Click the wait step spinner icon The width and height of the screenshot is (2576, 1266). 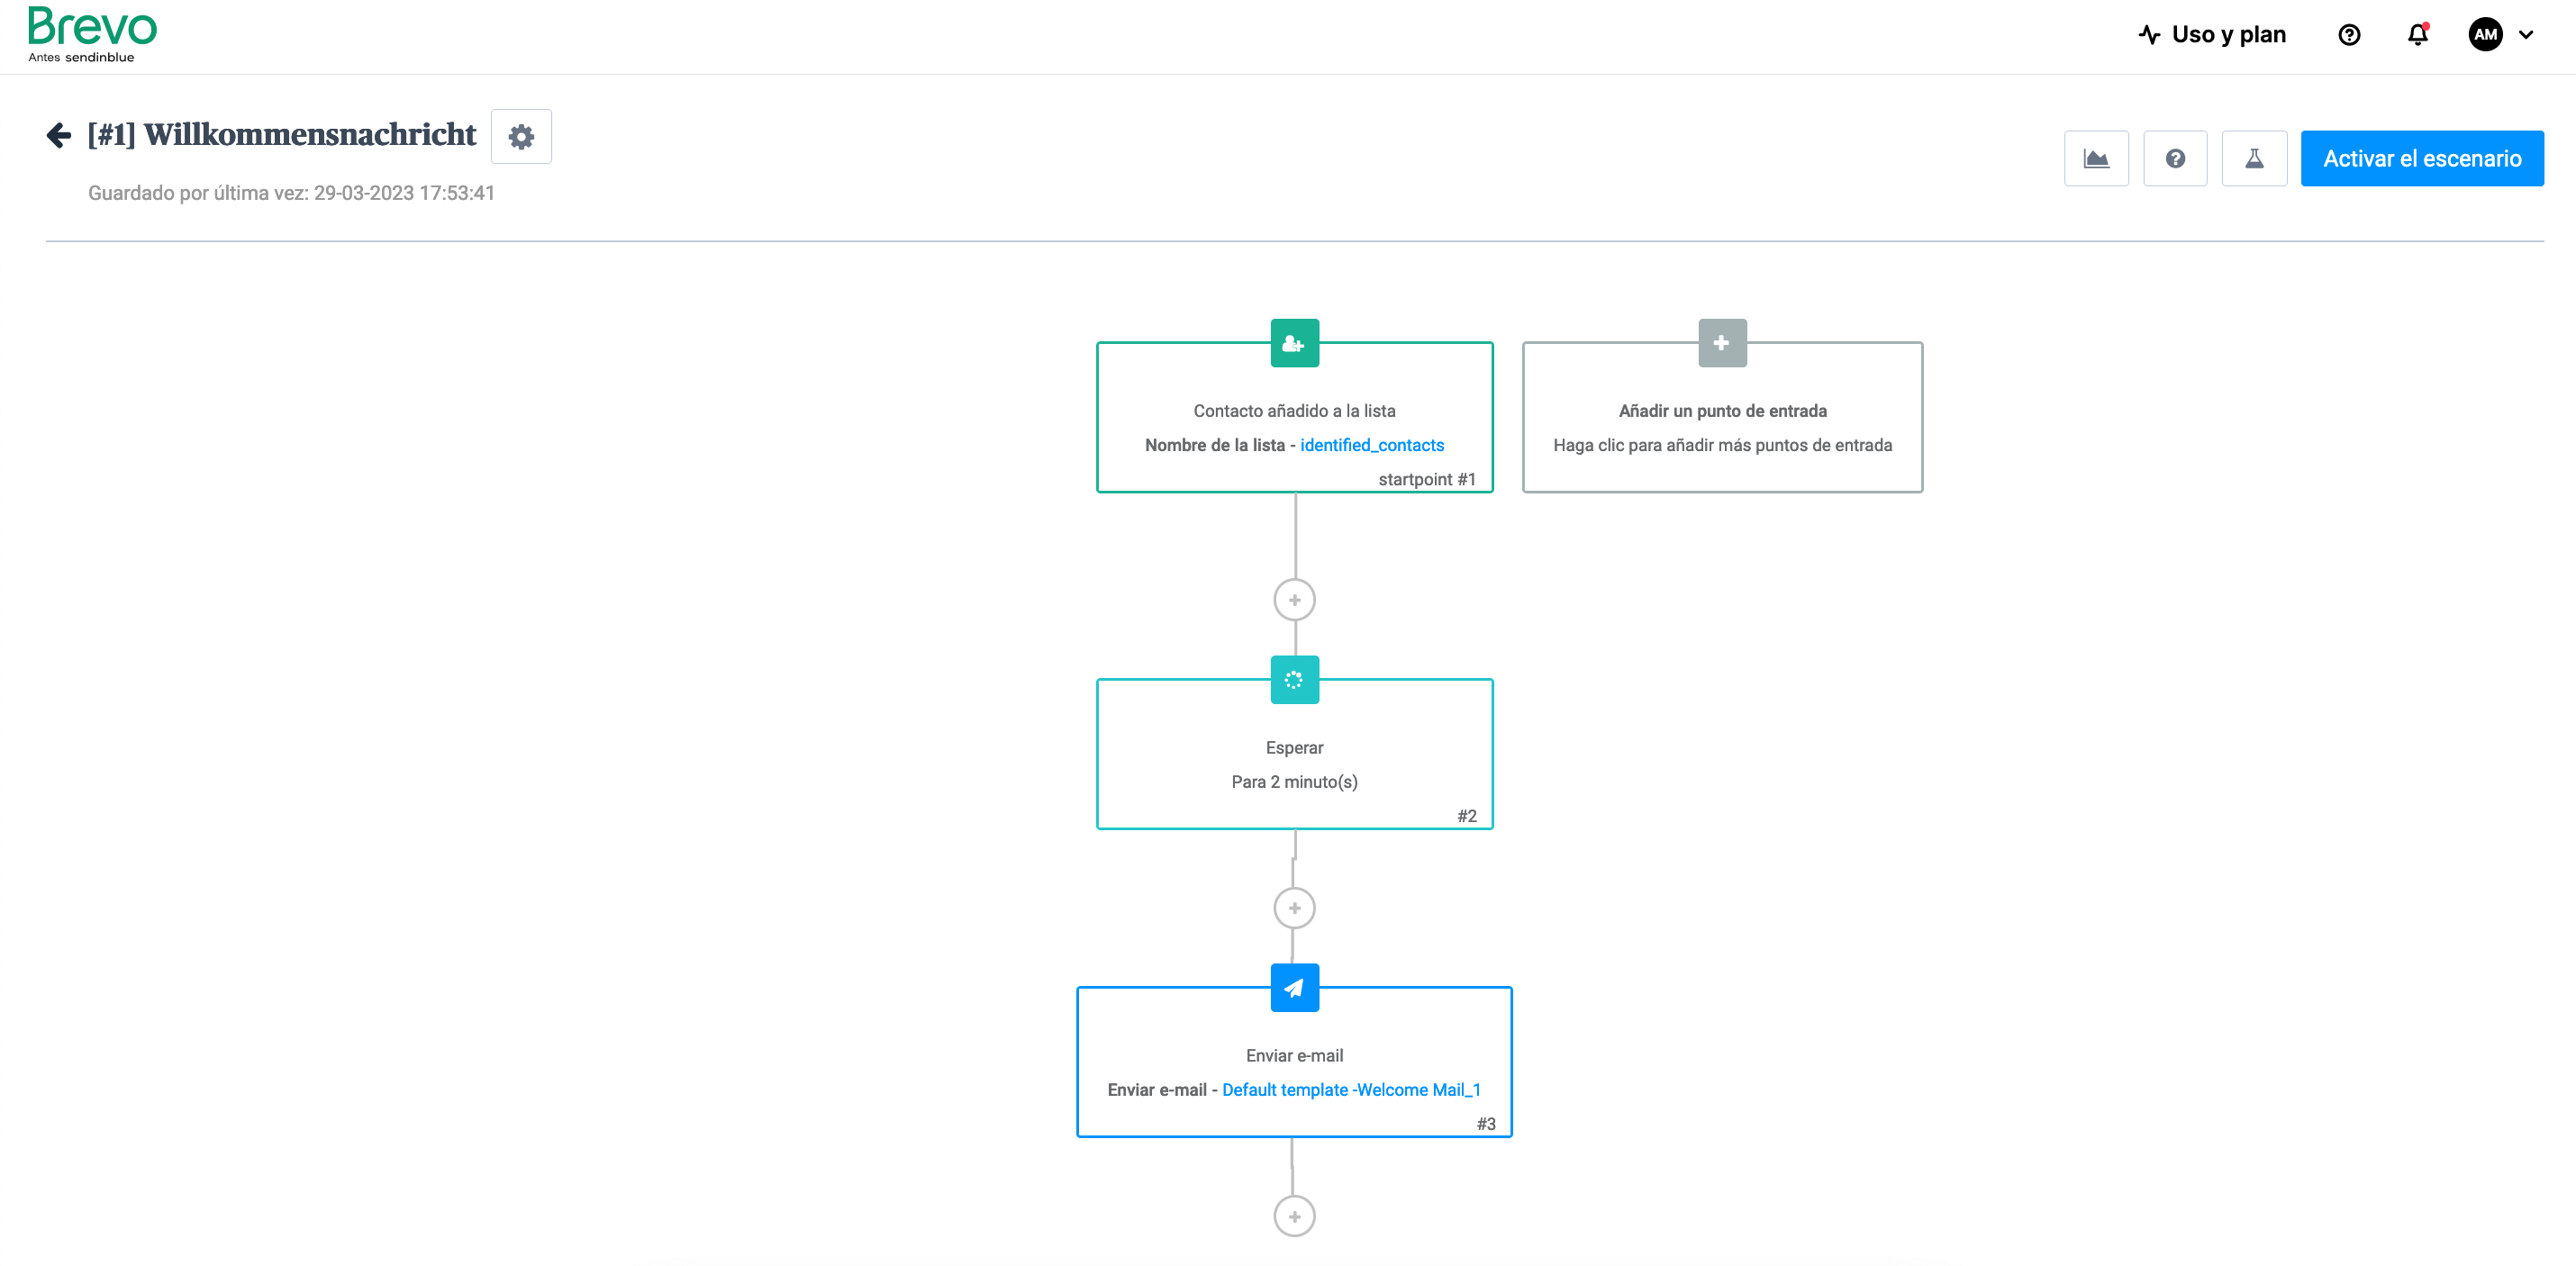(x=1294, y=680)
